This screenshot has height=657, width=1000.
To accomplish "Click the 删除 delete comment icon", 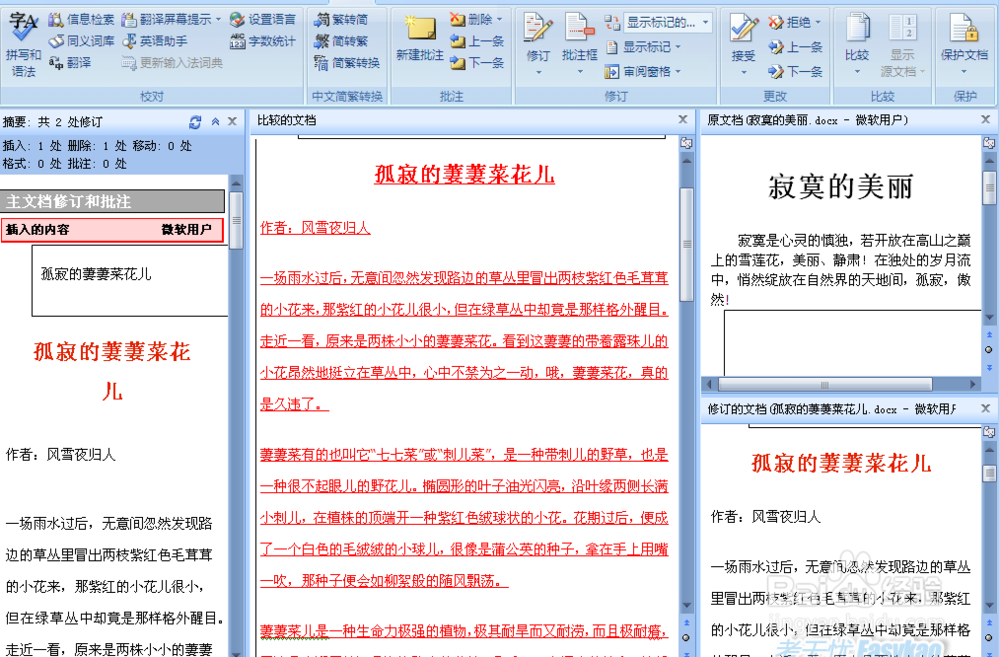I will point(457,20).
